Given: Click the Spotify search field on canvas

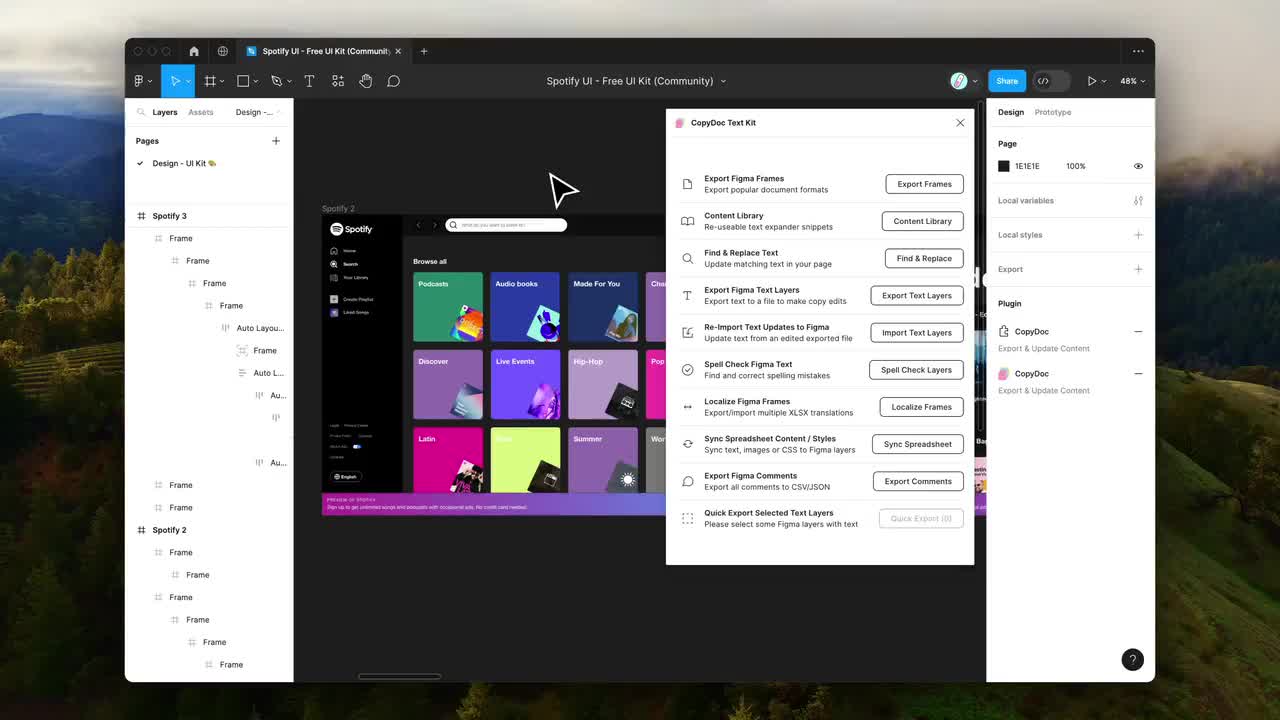Looking at the screenshot, I should tap(506, 225).
